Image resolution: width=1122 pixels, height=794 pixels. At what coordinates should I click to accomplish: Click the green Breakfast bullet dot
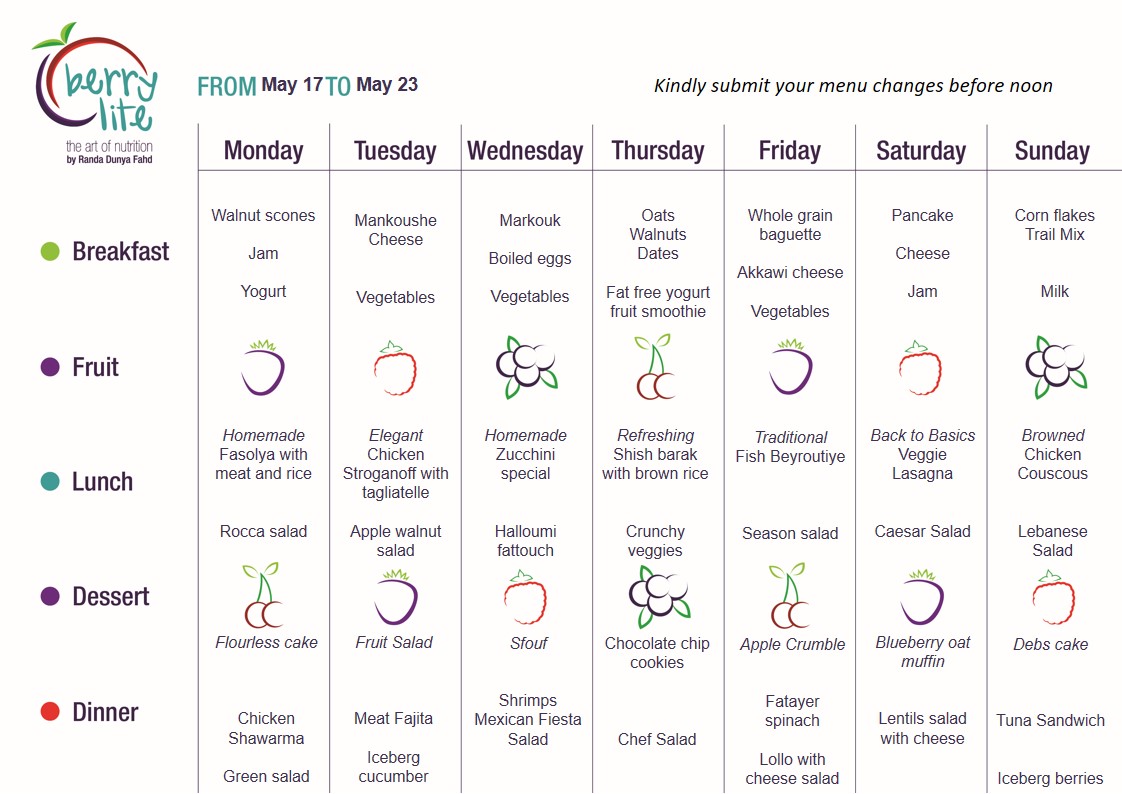(50, 252)
